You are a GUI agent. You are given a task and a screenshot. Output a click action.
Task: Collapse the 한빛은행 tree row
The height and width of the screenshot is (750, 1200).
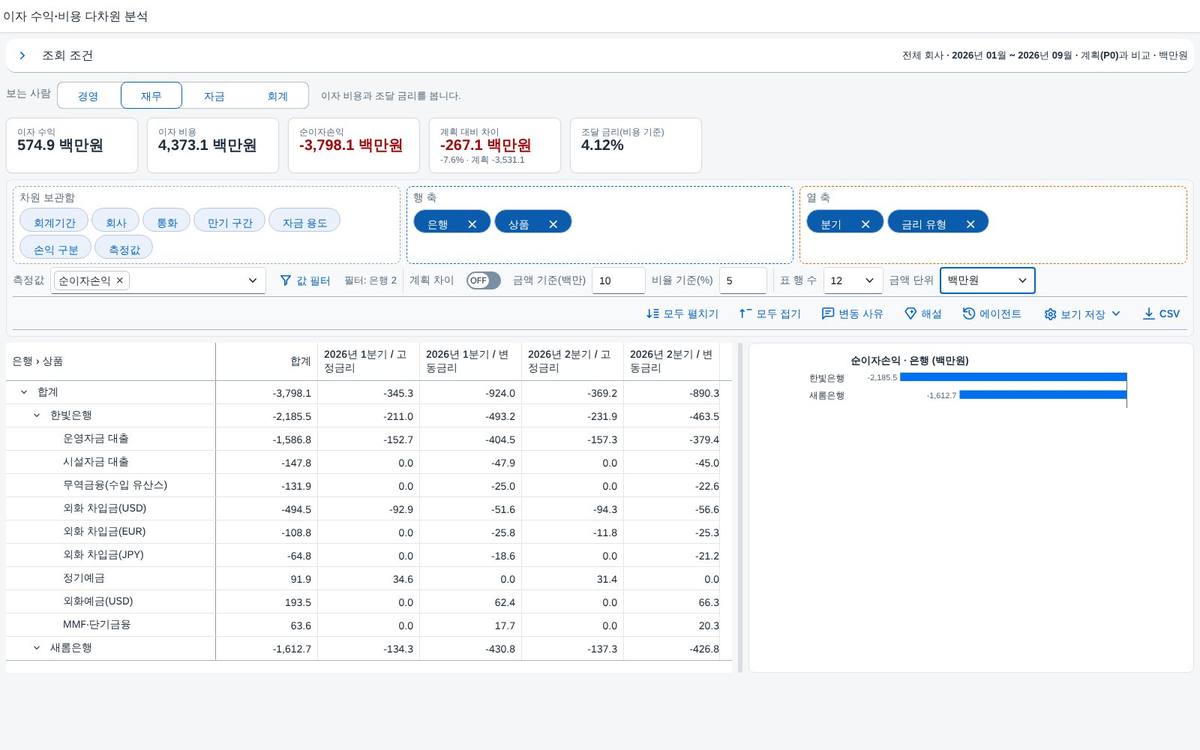[x=37, y=415]
